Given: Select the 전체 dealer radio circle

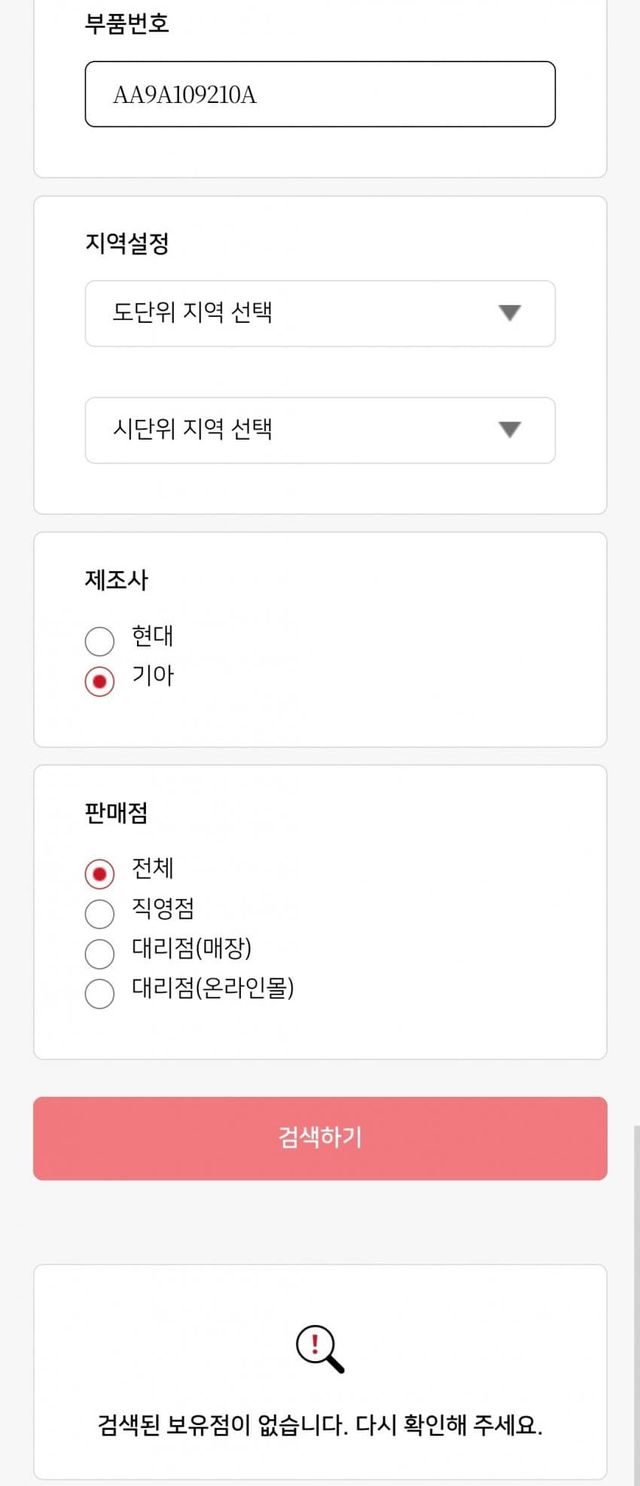Looking at the screenshot, I should pos(100,874).
